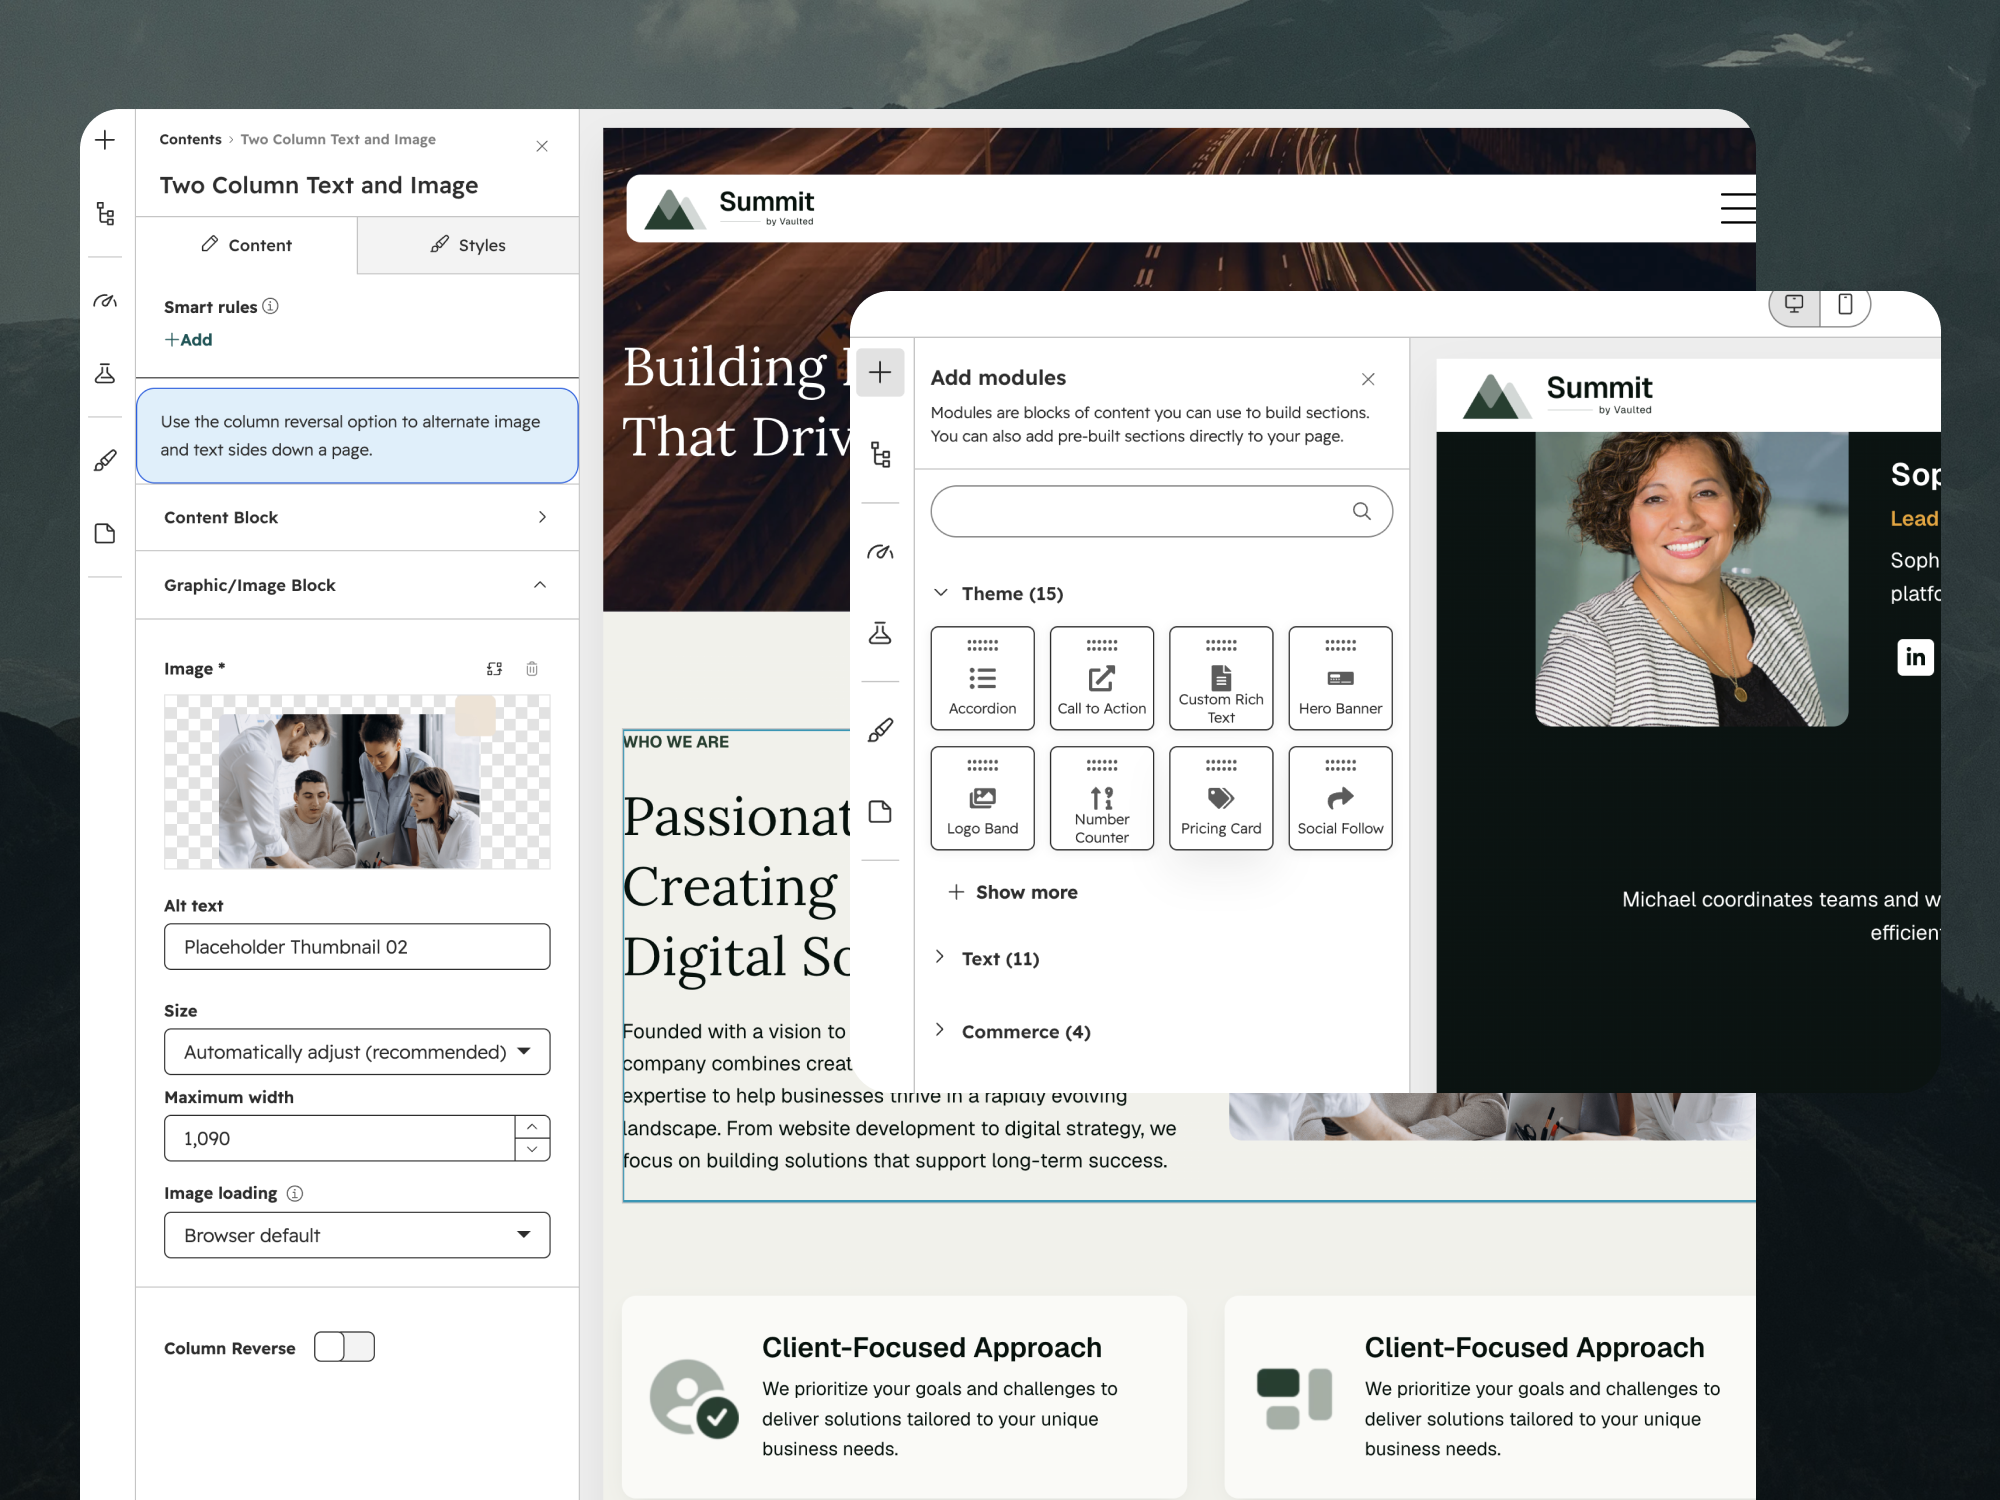2000x1500 pixels.
Task: Click the search magnifier icon in modules
Action: 1362,511
